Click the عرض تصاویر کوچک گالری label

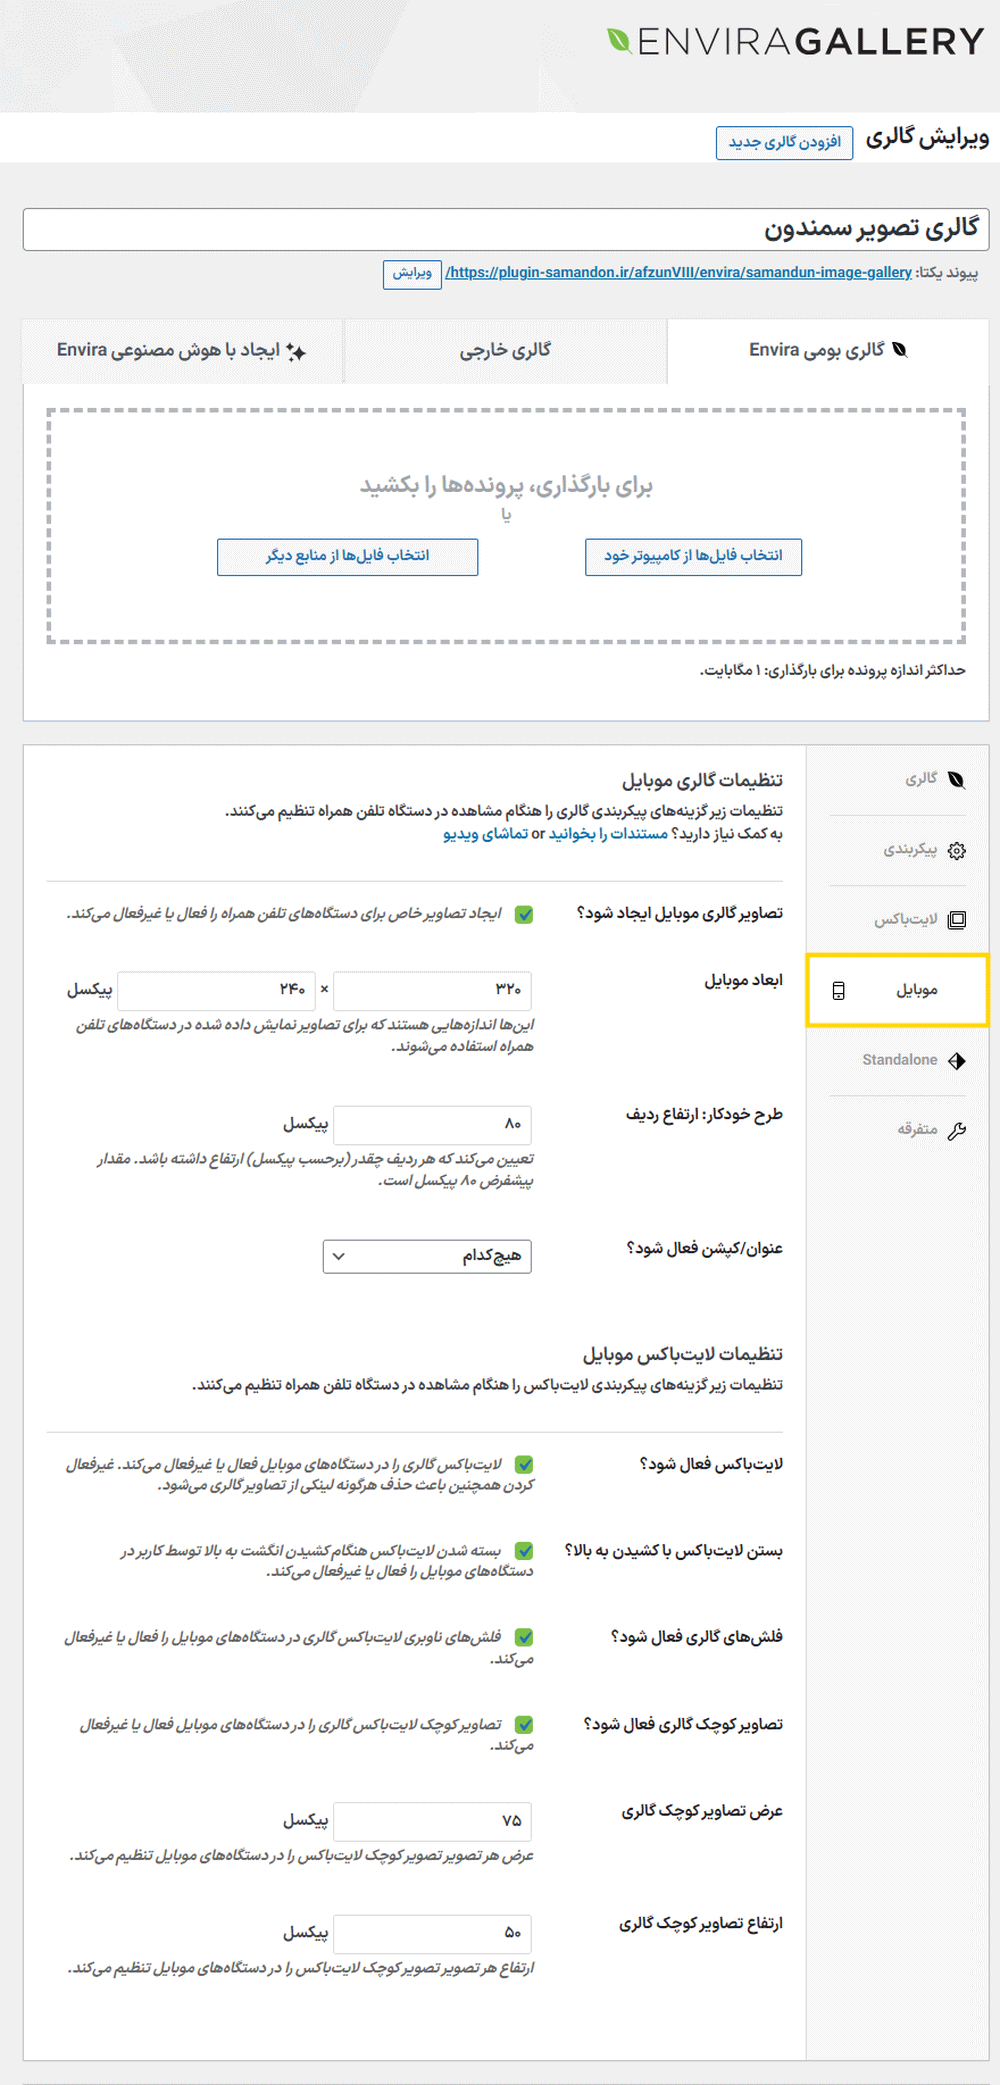[x=702, y=1811]
